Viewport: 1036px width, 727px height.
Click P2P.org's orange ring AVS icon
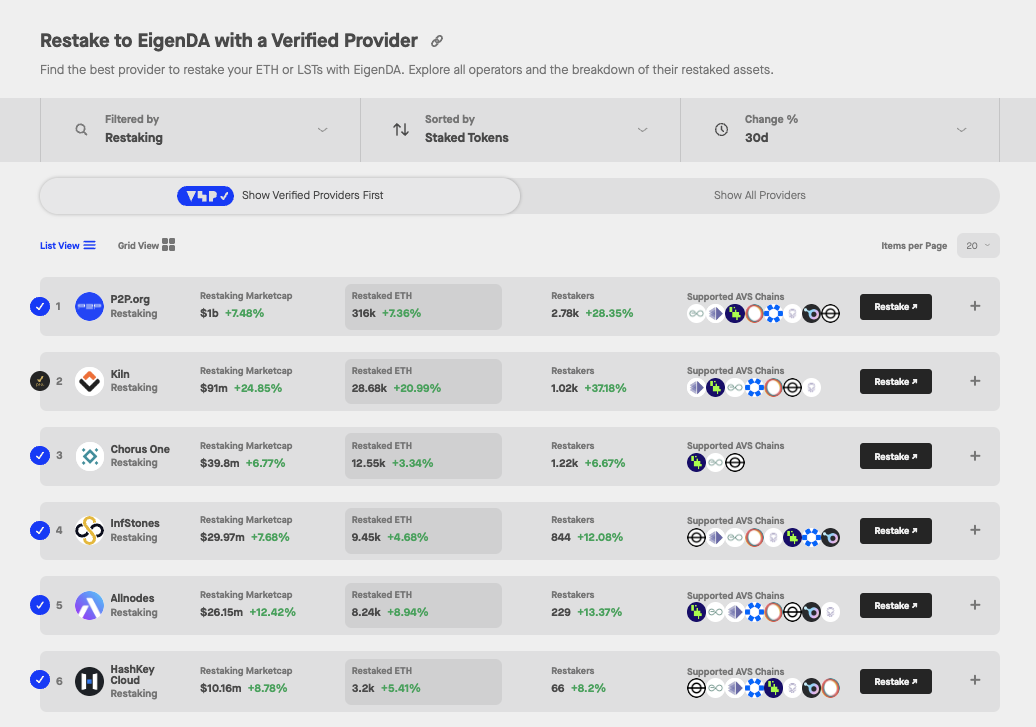(754, 313)
